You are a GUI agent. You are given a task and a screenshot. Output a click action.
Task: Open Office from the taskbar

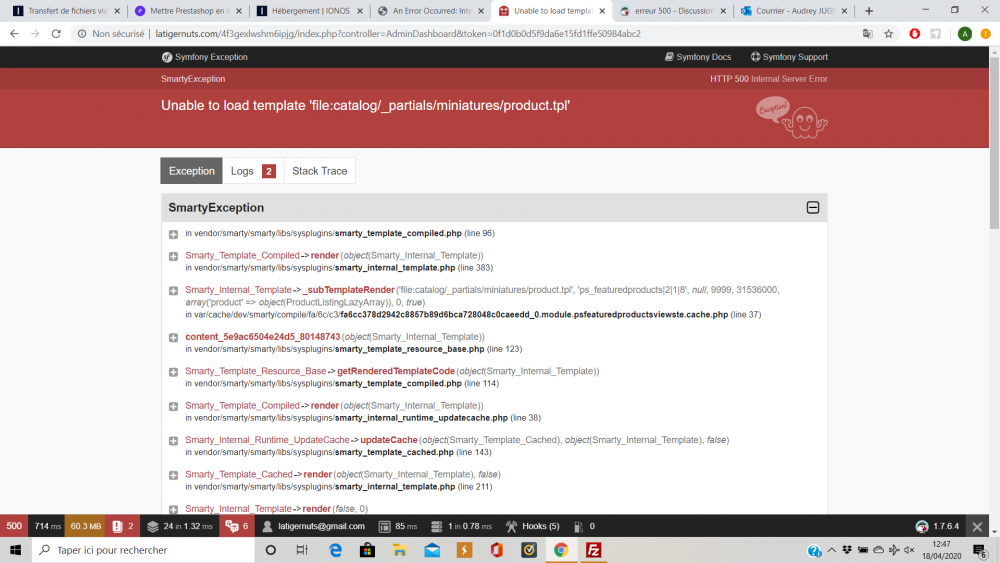pos(497,550)
